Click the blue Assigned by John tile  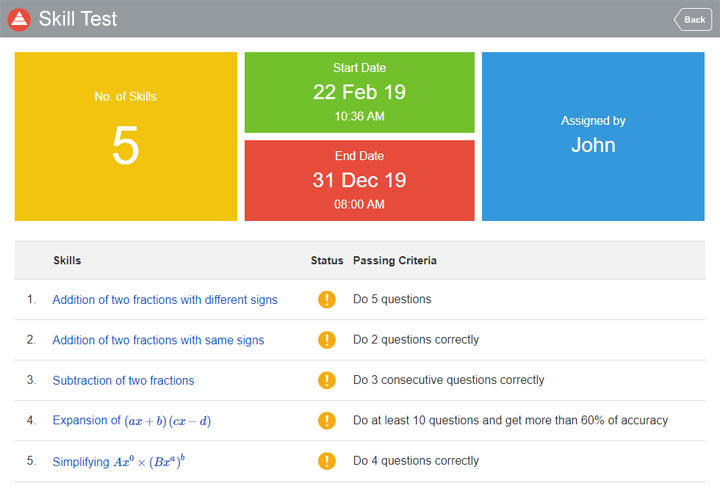pos(593,136)
